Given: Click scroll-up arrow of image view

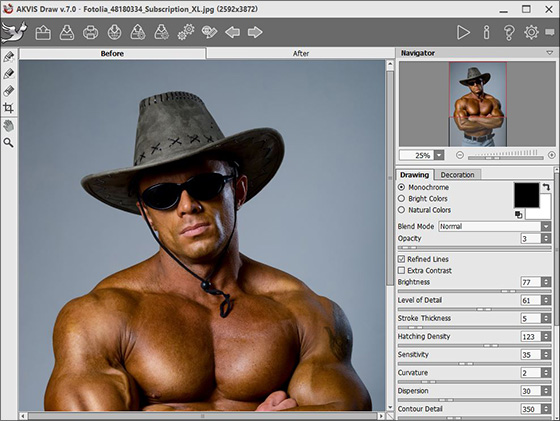Looking at the screenshot, I should (390, 65).
